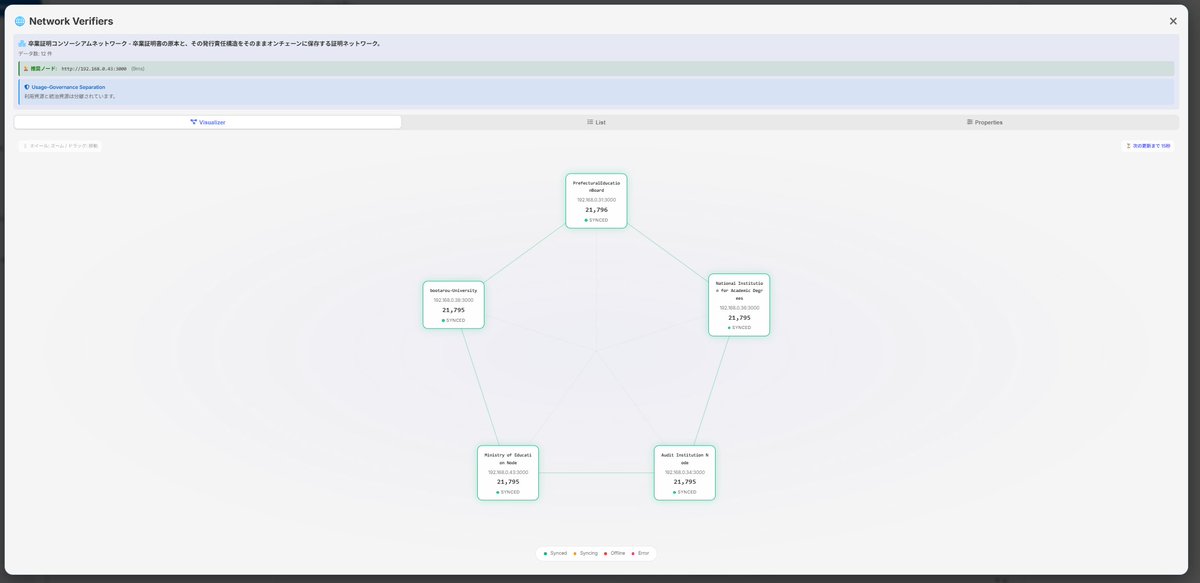Click the List tab lines icon

pyautogui.click(x=590, y=122)
